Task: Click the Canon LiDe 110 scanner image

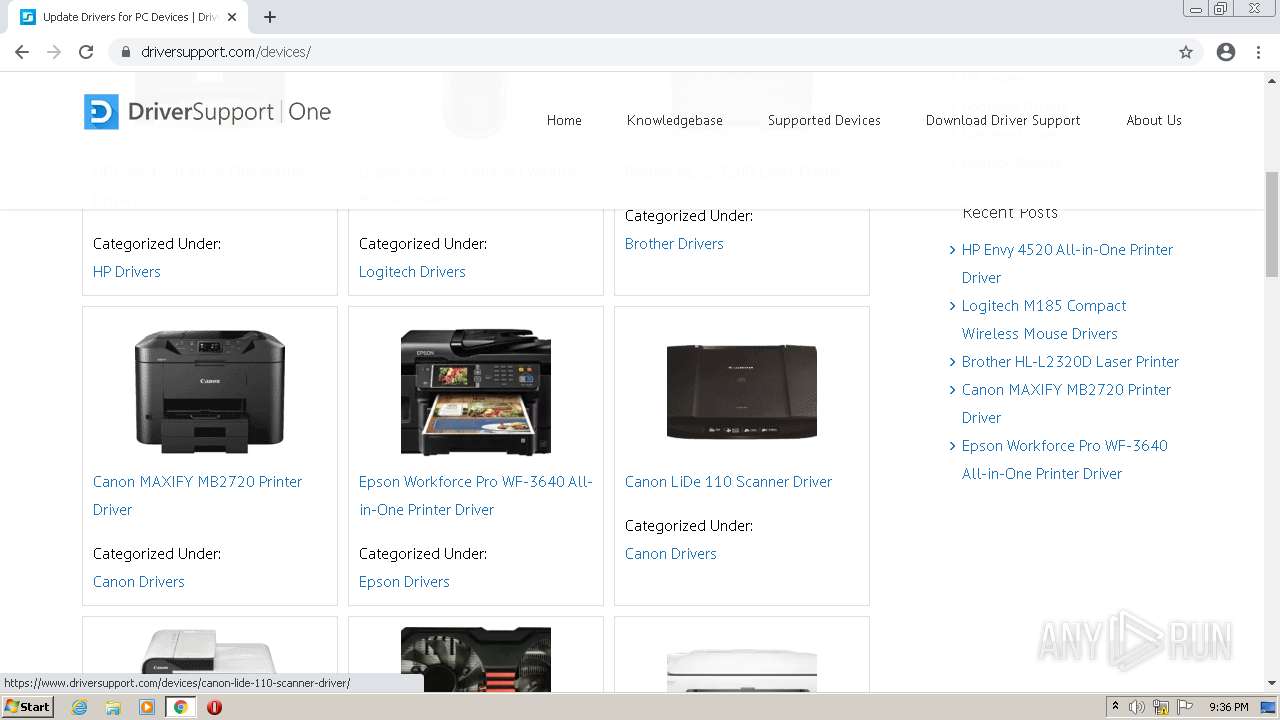Action: pyautogui.click(x=742, y=391)
